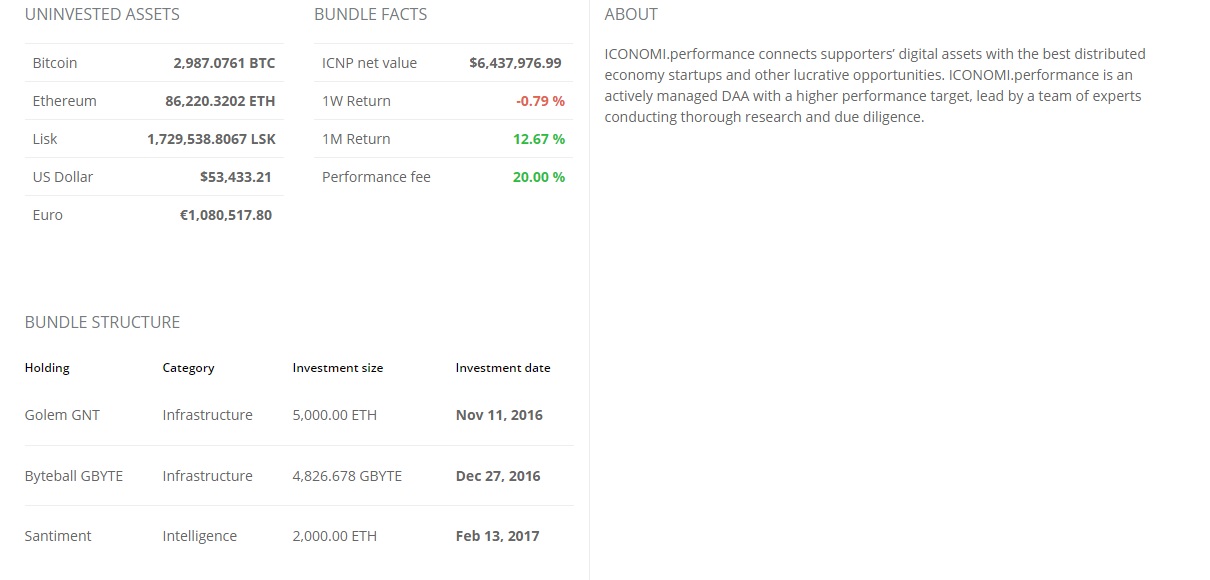
Task: Click the Euro amount €1,080,517.80
Action: tap(225, 215)
